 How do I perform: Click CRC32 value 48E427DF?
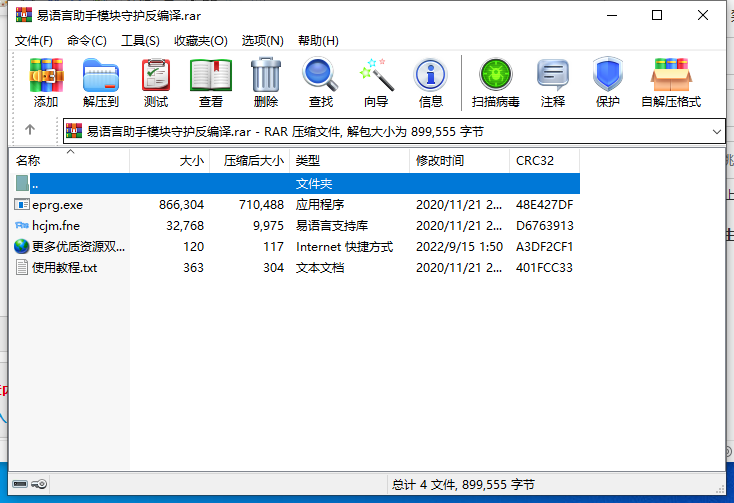pos(544,205)
